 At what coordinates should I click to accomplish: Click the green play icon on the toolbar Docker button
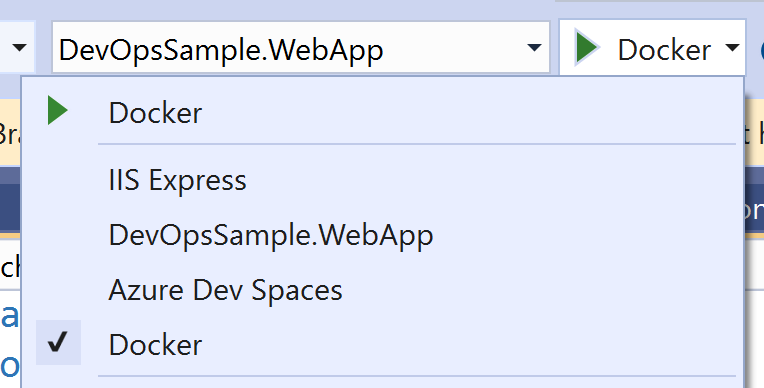click(x=587, y=47)
